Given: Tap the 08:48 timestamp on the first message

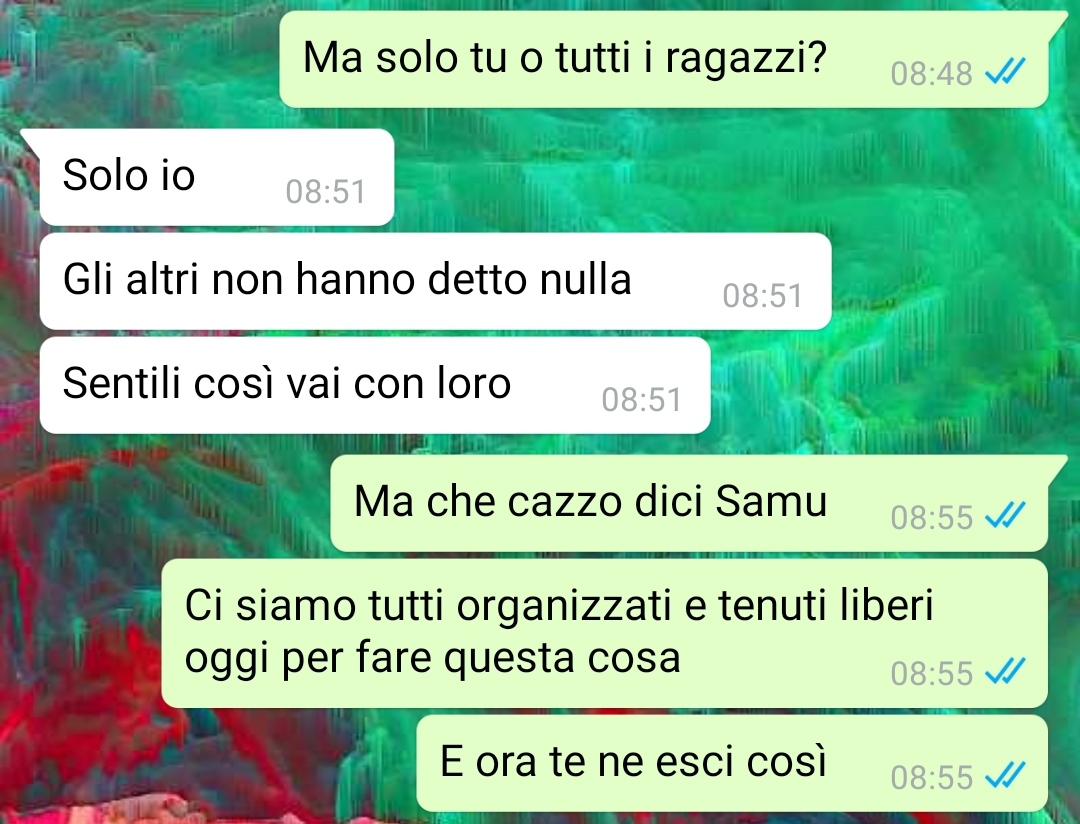Looking at the screenshot, I should point(931,73).
